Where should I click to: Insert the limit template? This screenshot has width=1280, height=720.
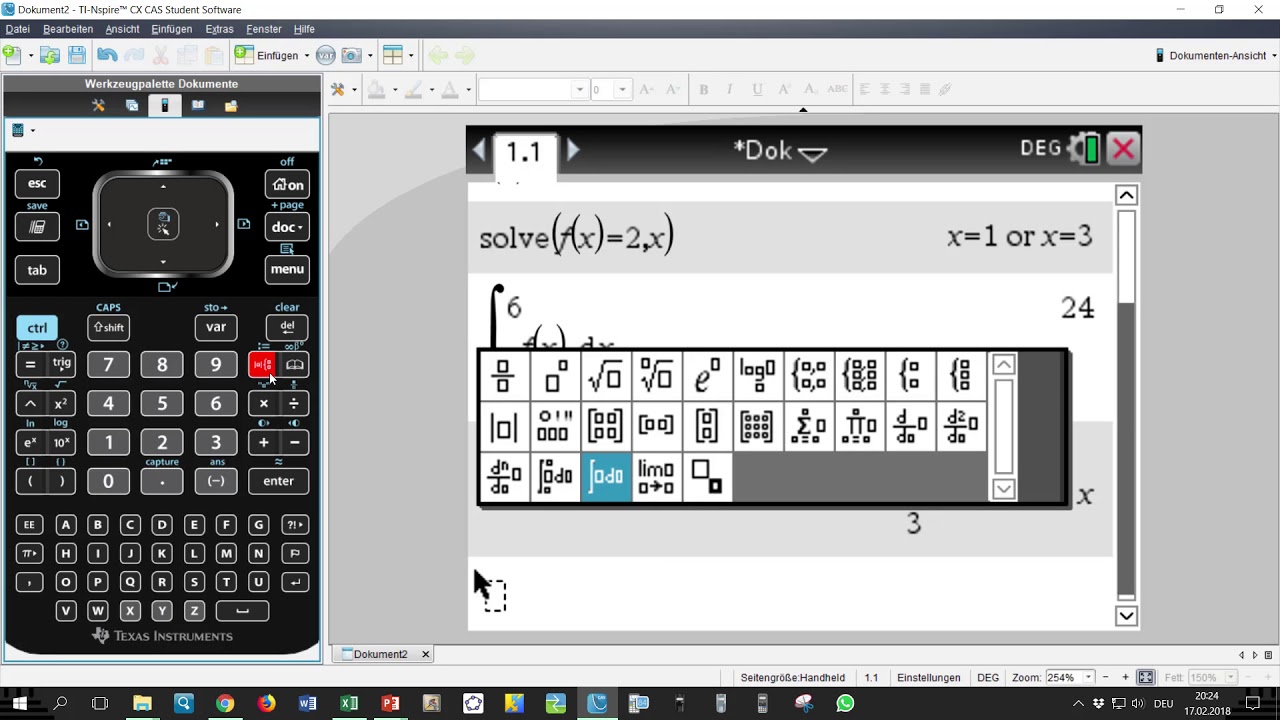pyautogui.click(x=656, y=477)
